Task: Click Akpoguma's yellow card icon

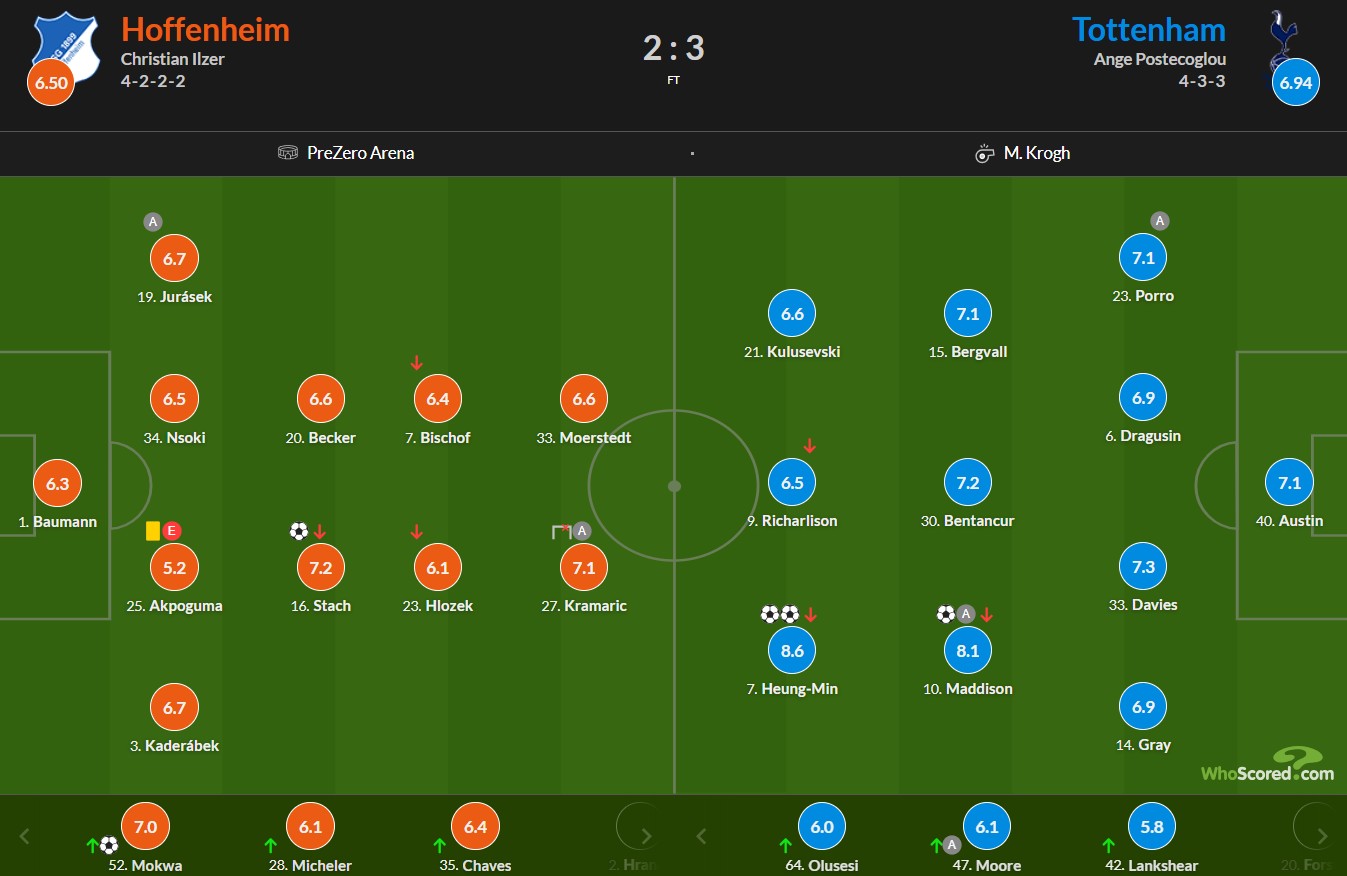Action: (154, 531)
